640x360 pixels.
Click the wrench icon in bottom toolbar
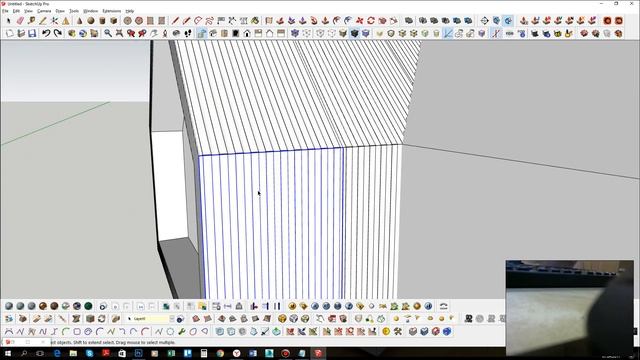(182, 331)
